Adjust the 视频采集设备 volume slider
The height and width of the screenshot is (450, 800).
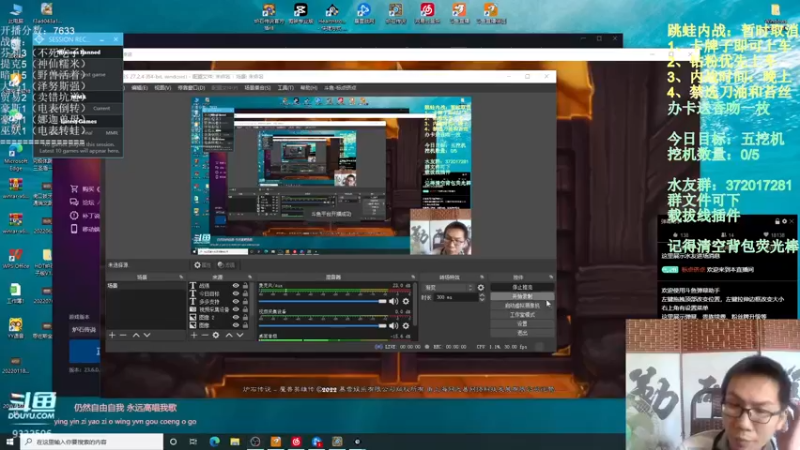pyautogui.click(x=322, y=326)
